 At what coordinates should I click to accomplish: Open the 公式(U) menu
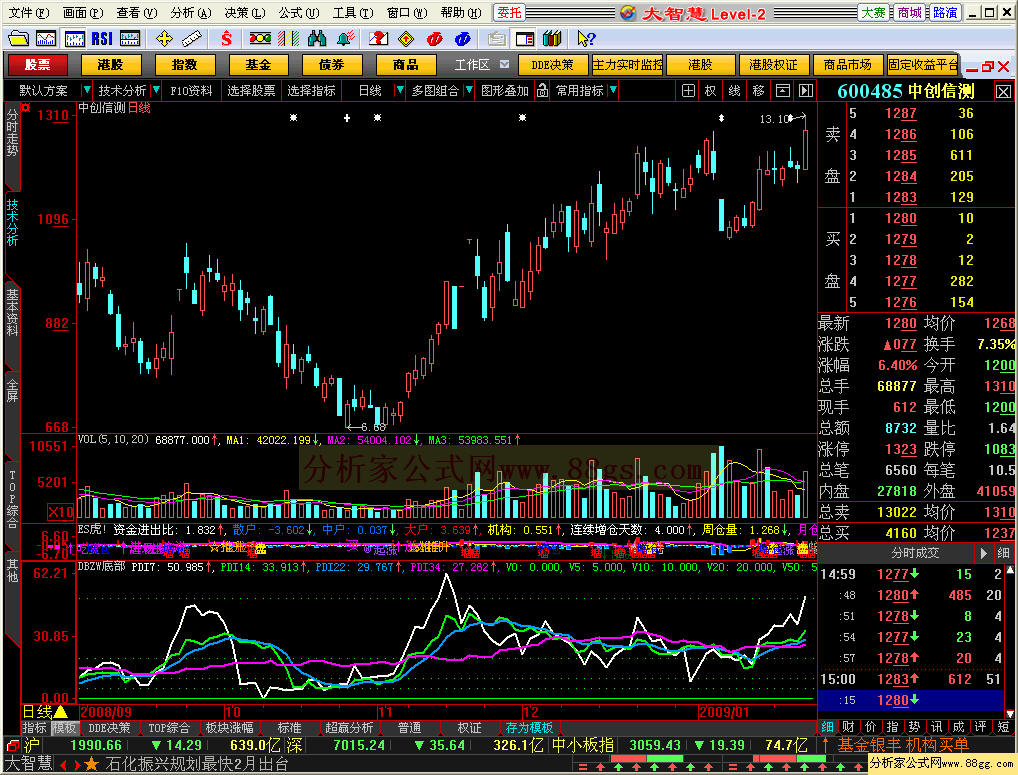click(x=299, y=13)
